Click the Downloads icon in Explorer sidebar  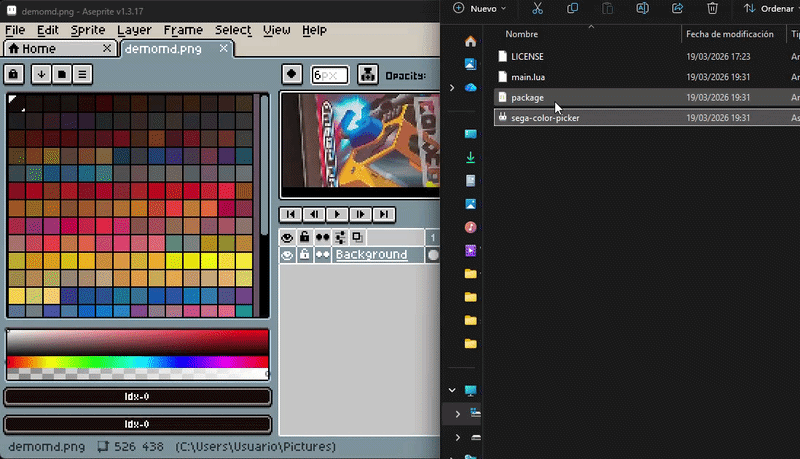[471, 158]
